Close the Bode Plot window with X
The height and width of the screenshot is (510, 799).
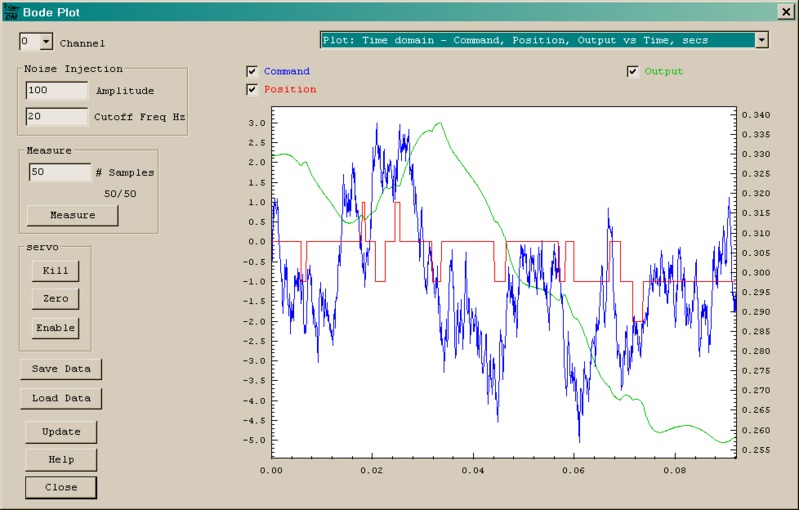click(x=785, y=12)
